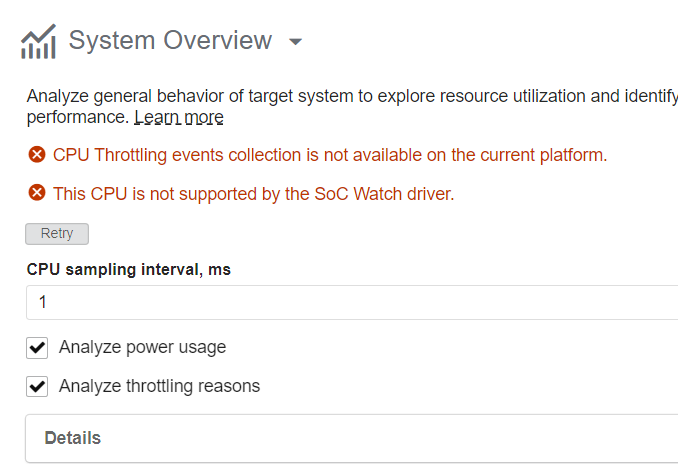
Task: Uncheck the Analyze power usage checkbox
Action: coord(38,348)
